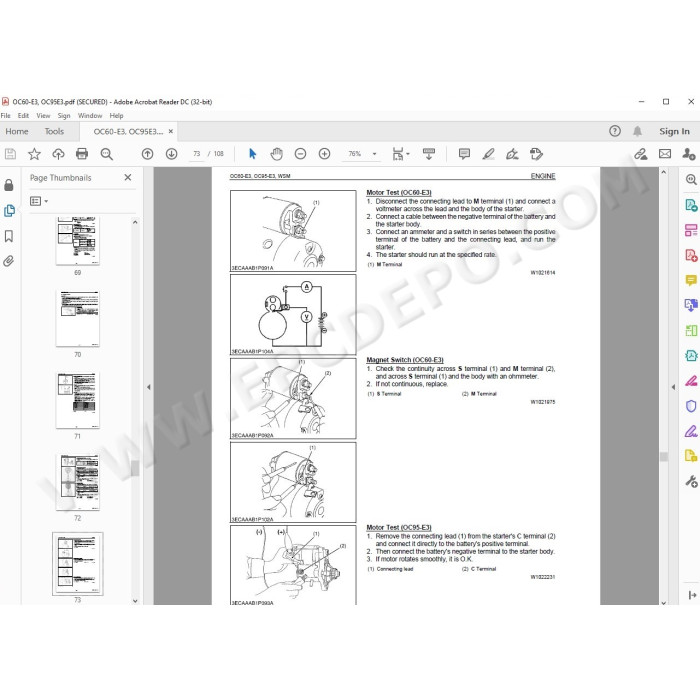The image size is (700, 700).
Task: Open the File menu
Action: pos(5,116)
